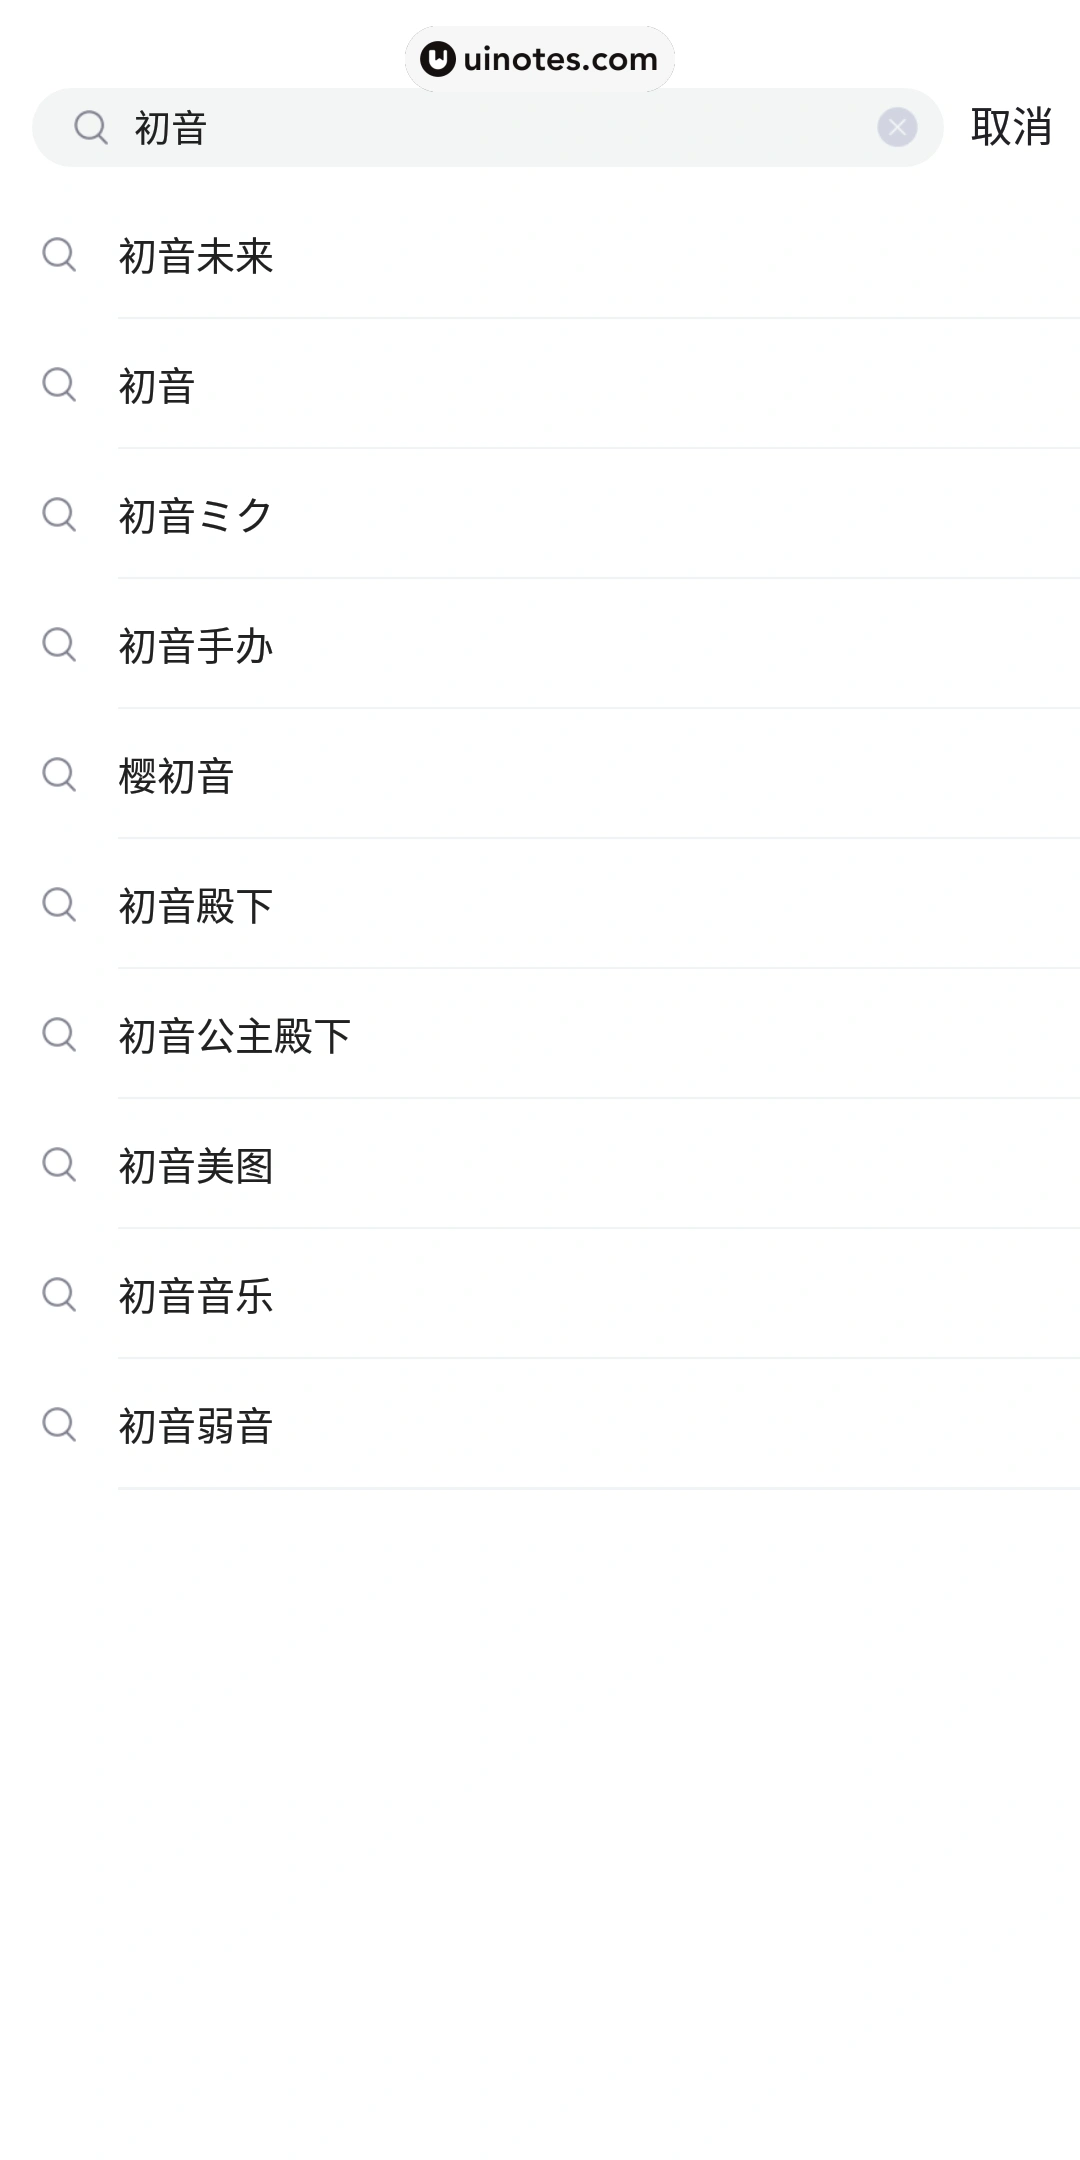This screenshot has width=1080, height=2160.
Task: Choose the plain 初音 suggestion
Action: tap(157, 386)
